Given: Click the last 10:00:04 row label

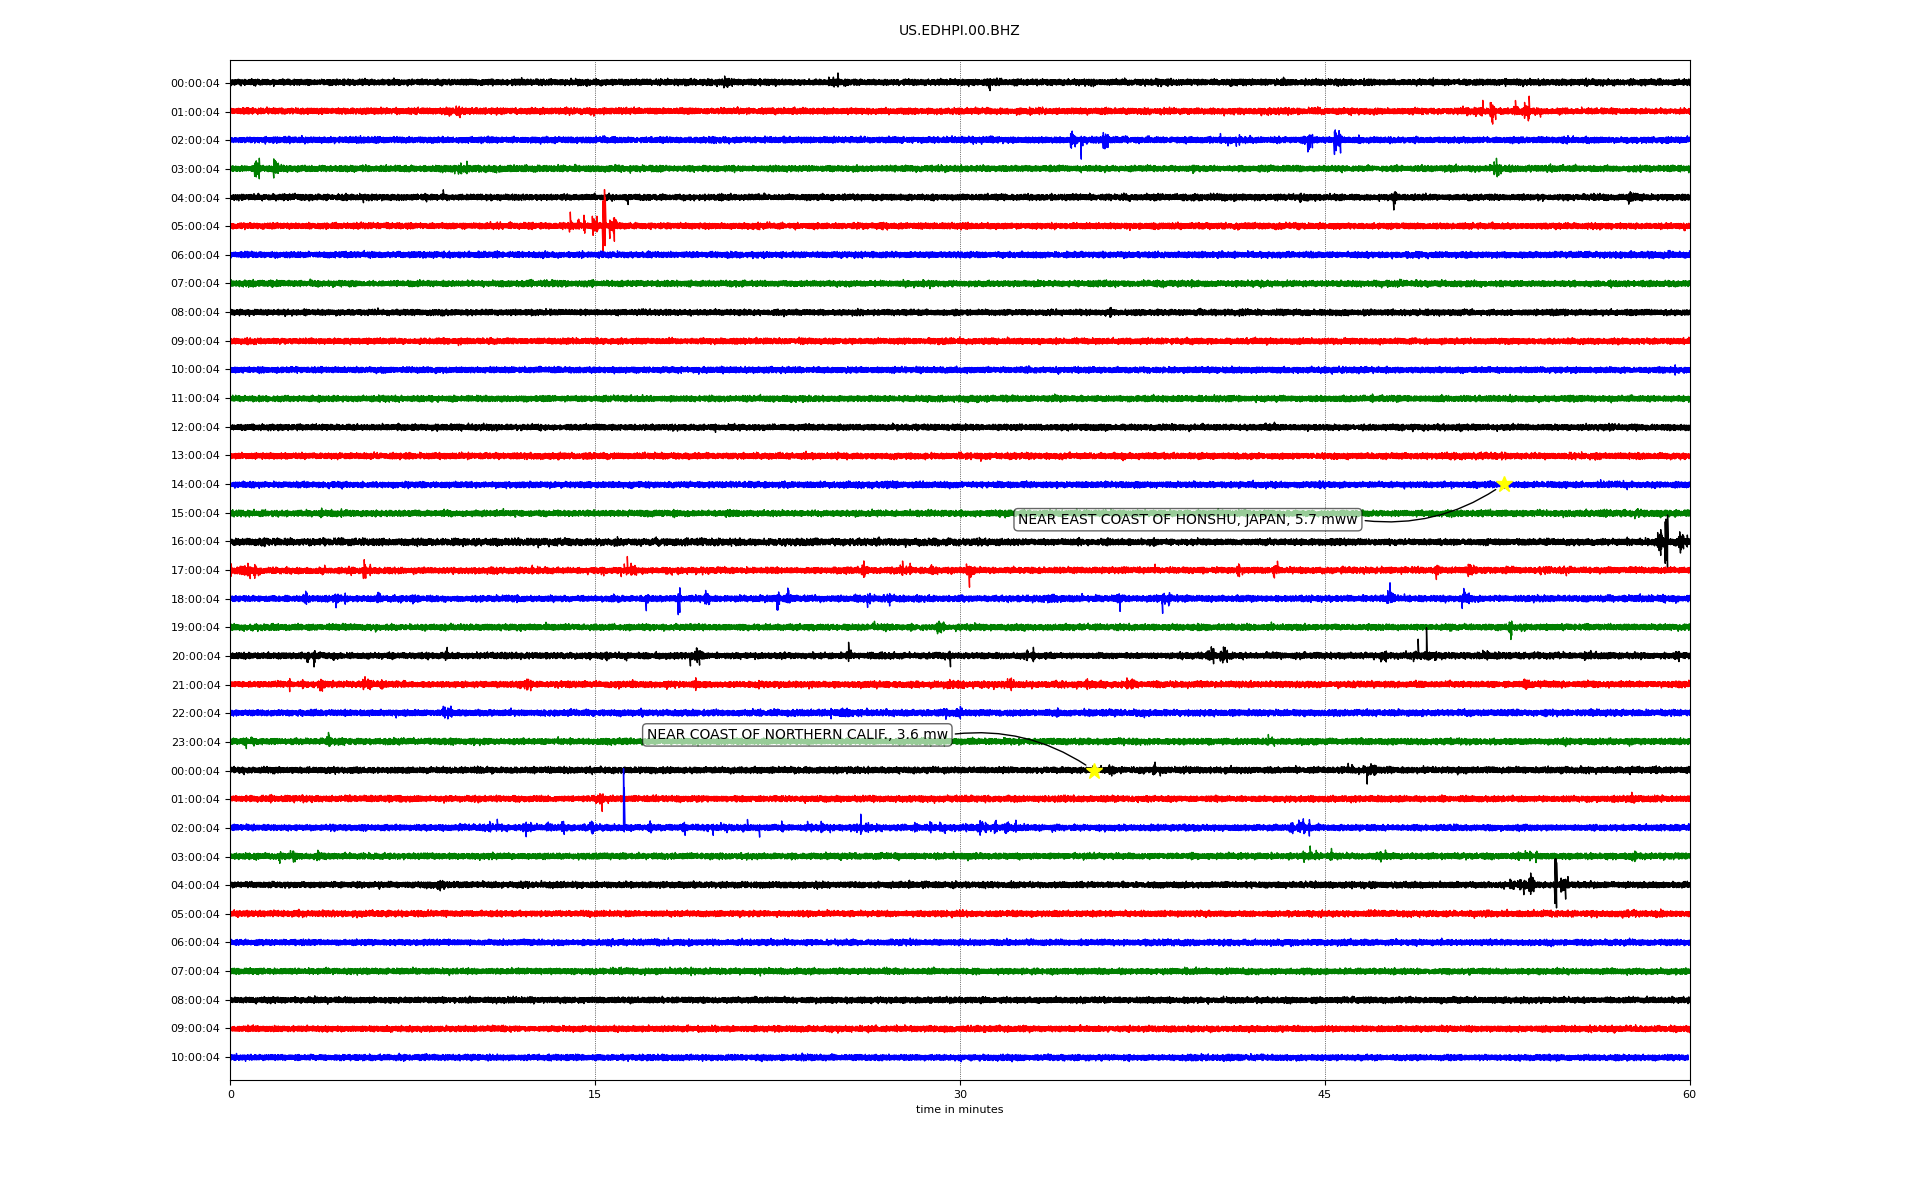Looking at the screenshot, I should click(195, 1058).
